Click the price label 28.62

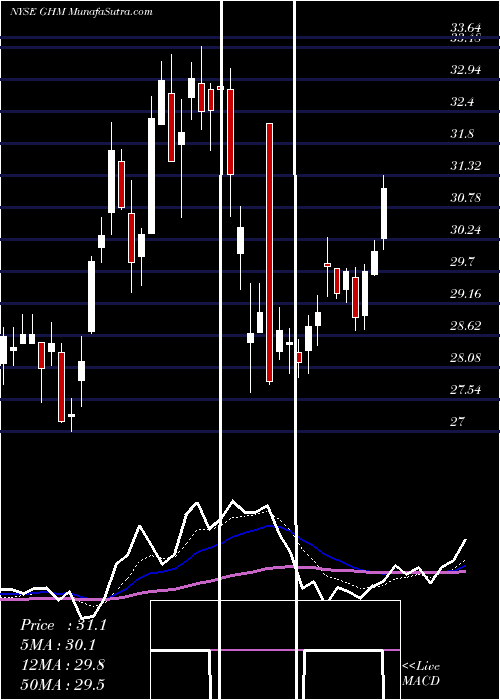click(x=466, y=326)
